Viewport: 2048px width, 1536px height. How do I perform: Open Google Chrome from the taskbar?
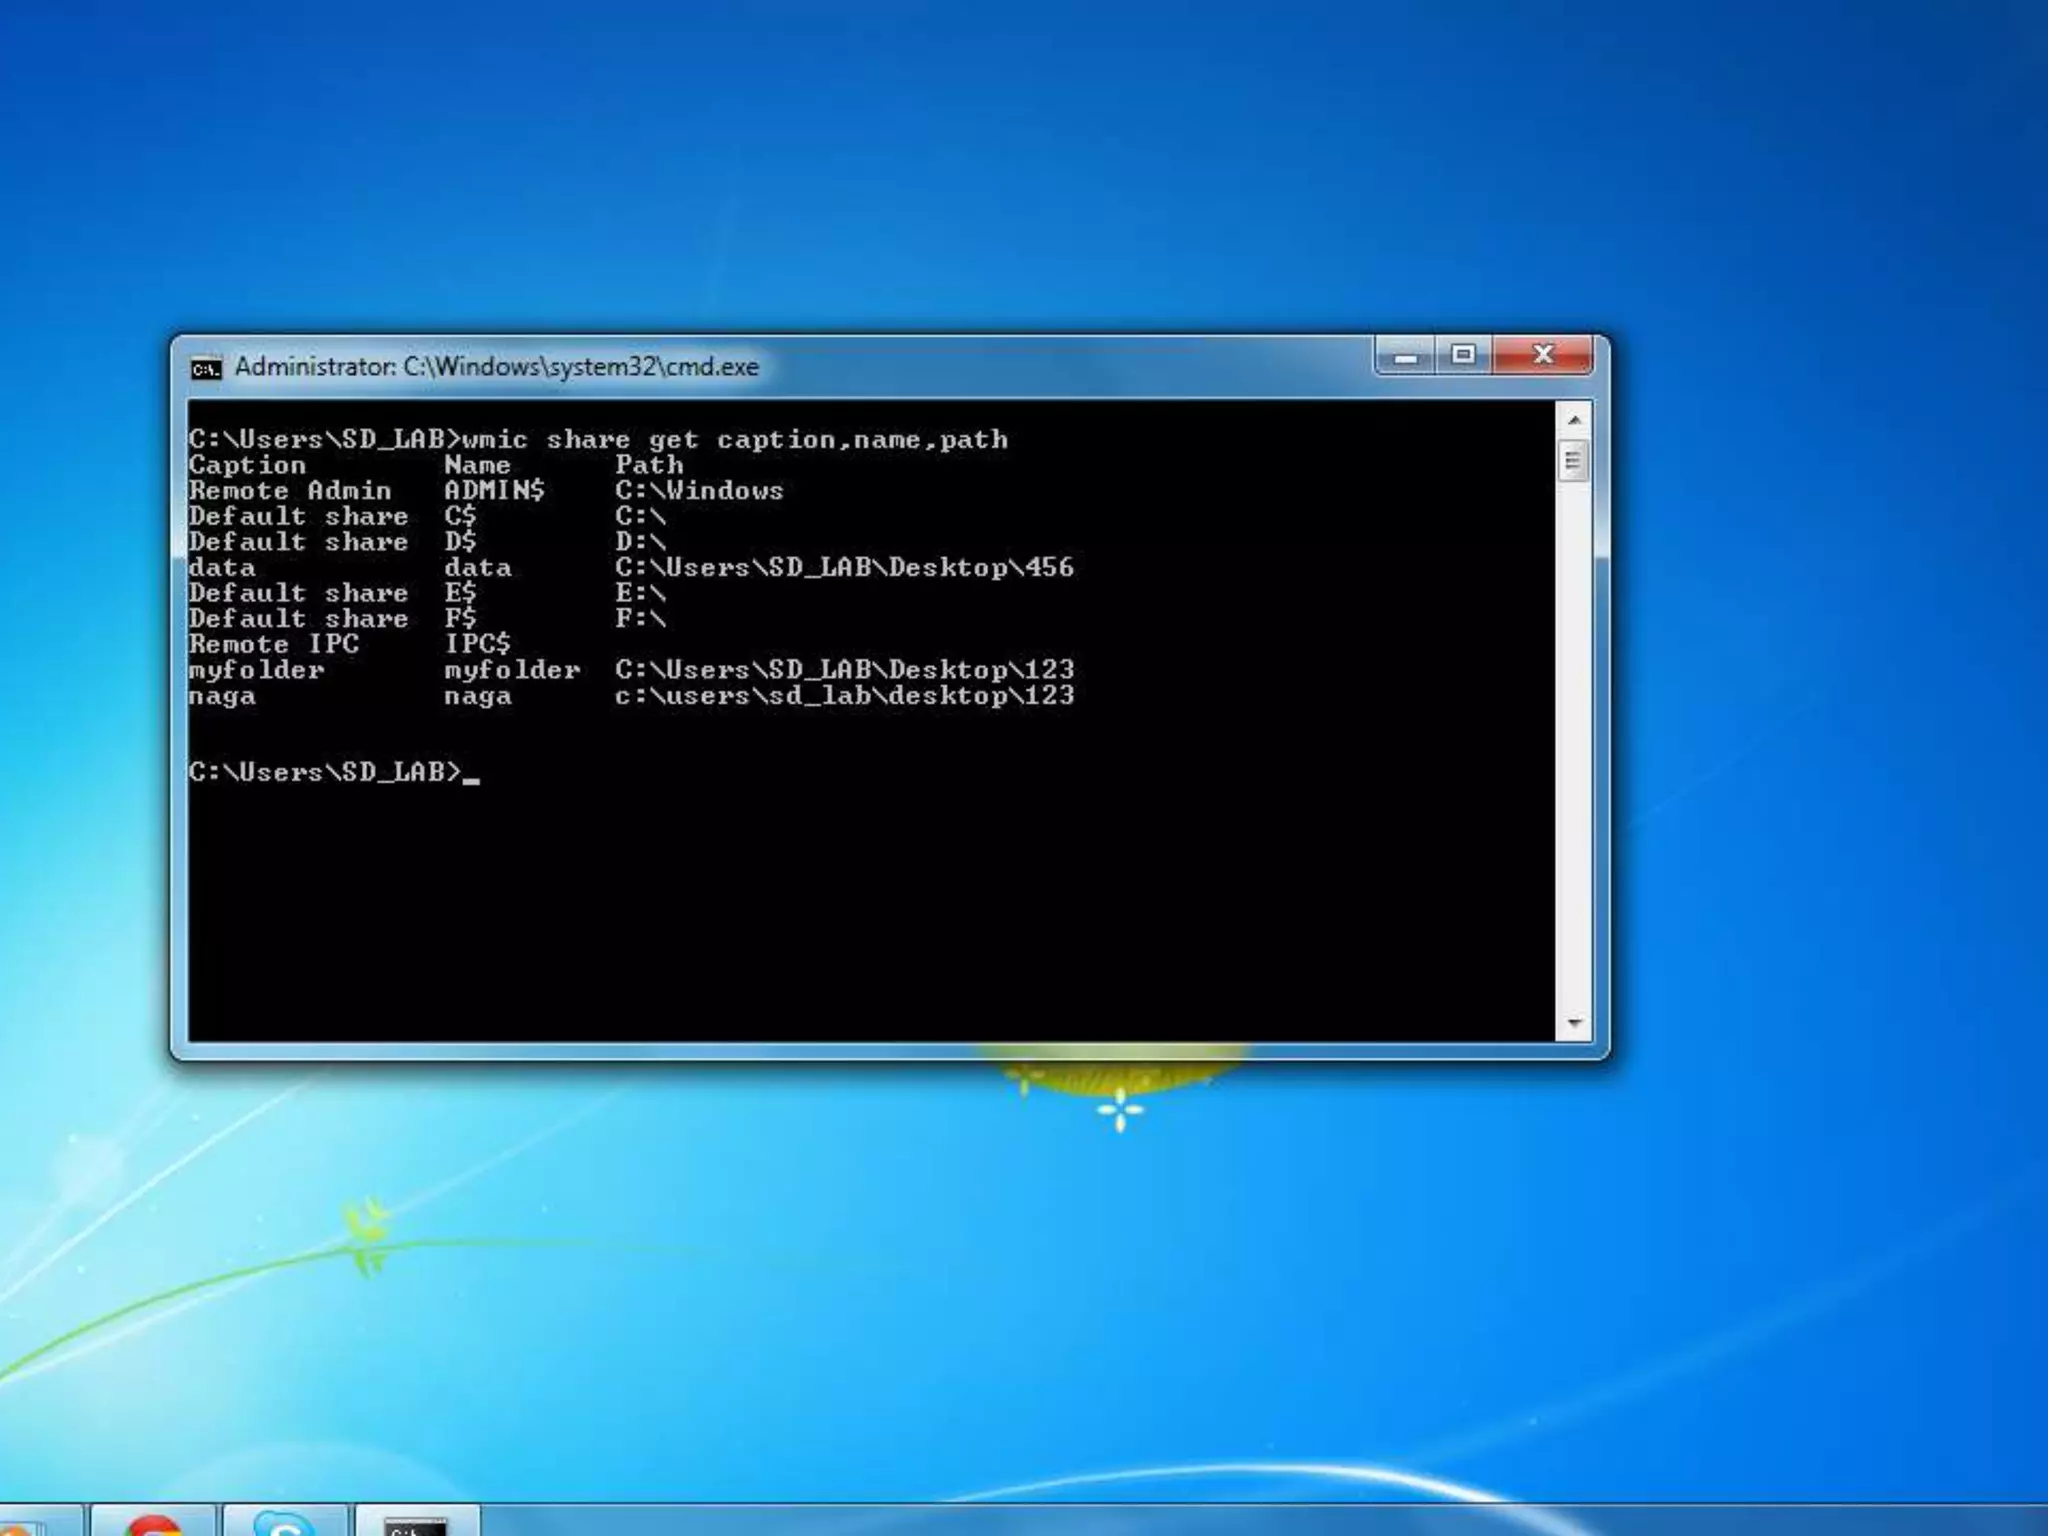[154, 1521]
